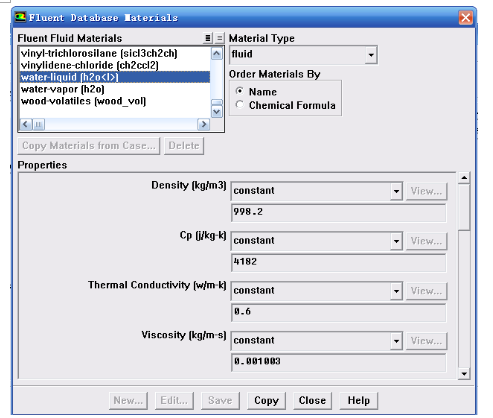
Task: Click the Properties panel vertical scrollbar thumb
Action: coord(464,207)
